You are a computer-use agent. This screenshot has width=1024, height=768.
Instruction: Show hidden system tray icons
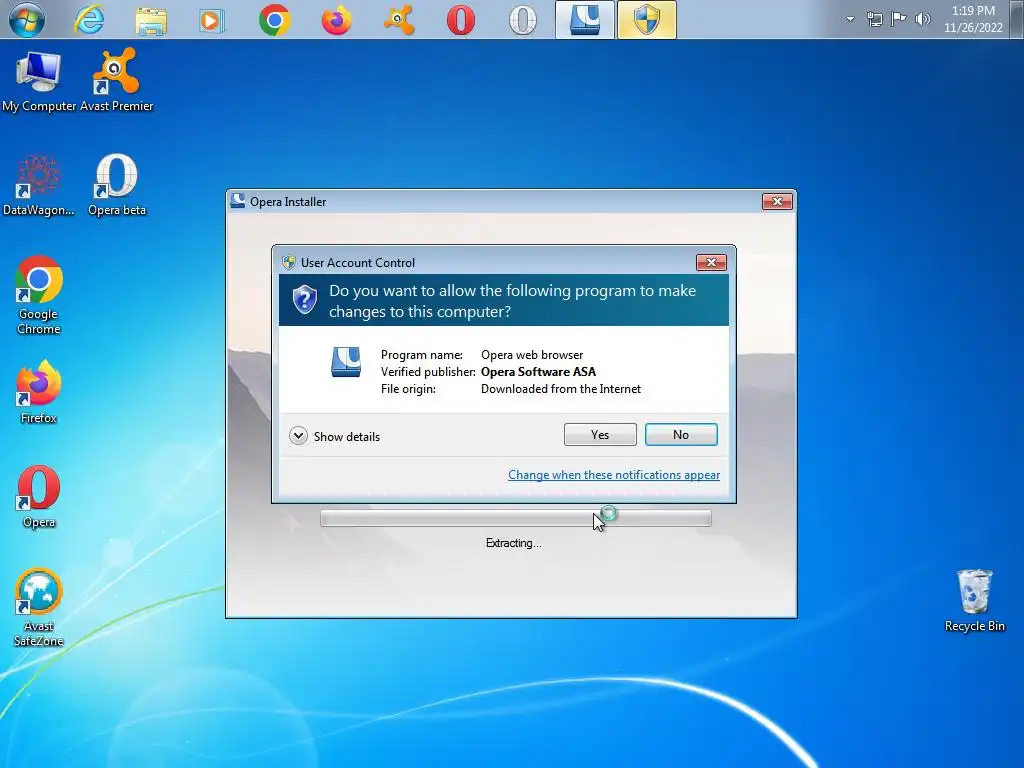coord(850,19)
